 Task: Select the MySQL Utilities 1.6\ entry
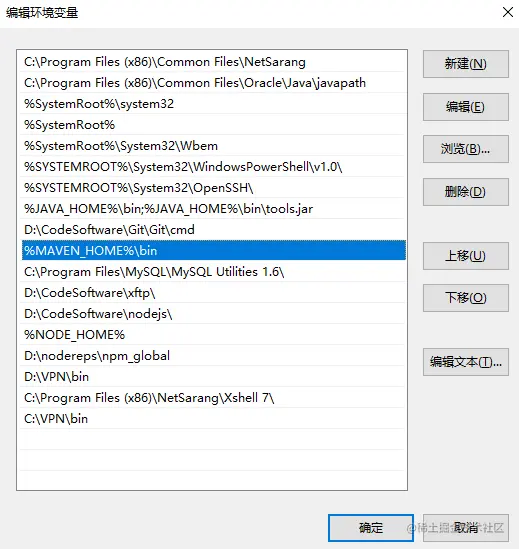click(213, 272)
